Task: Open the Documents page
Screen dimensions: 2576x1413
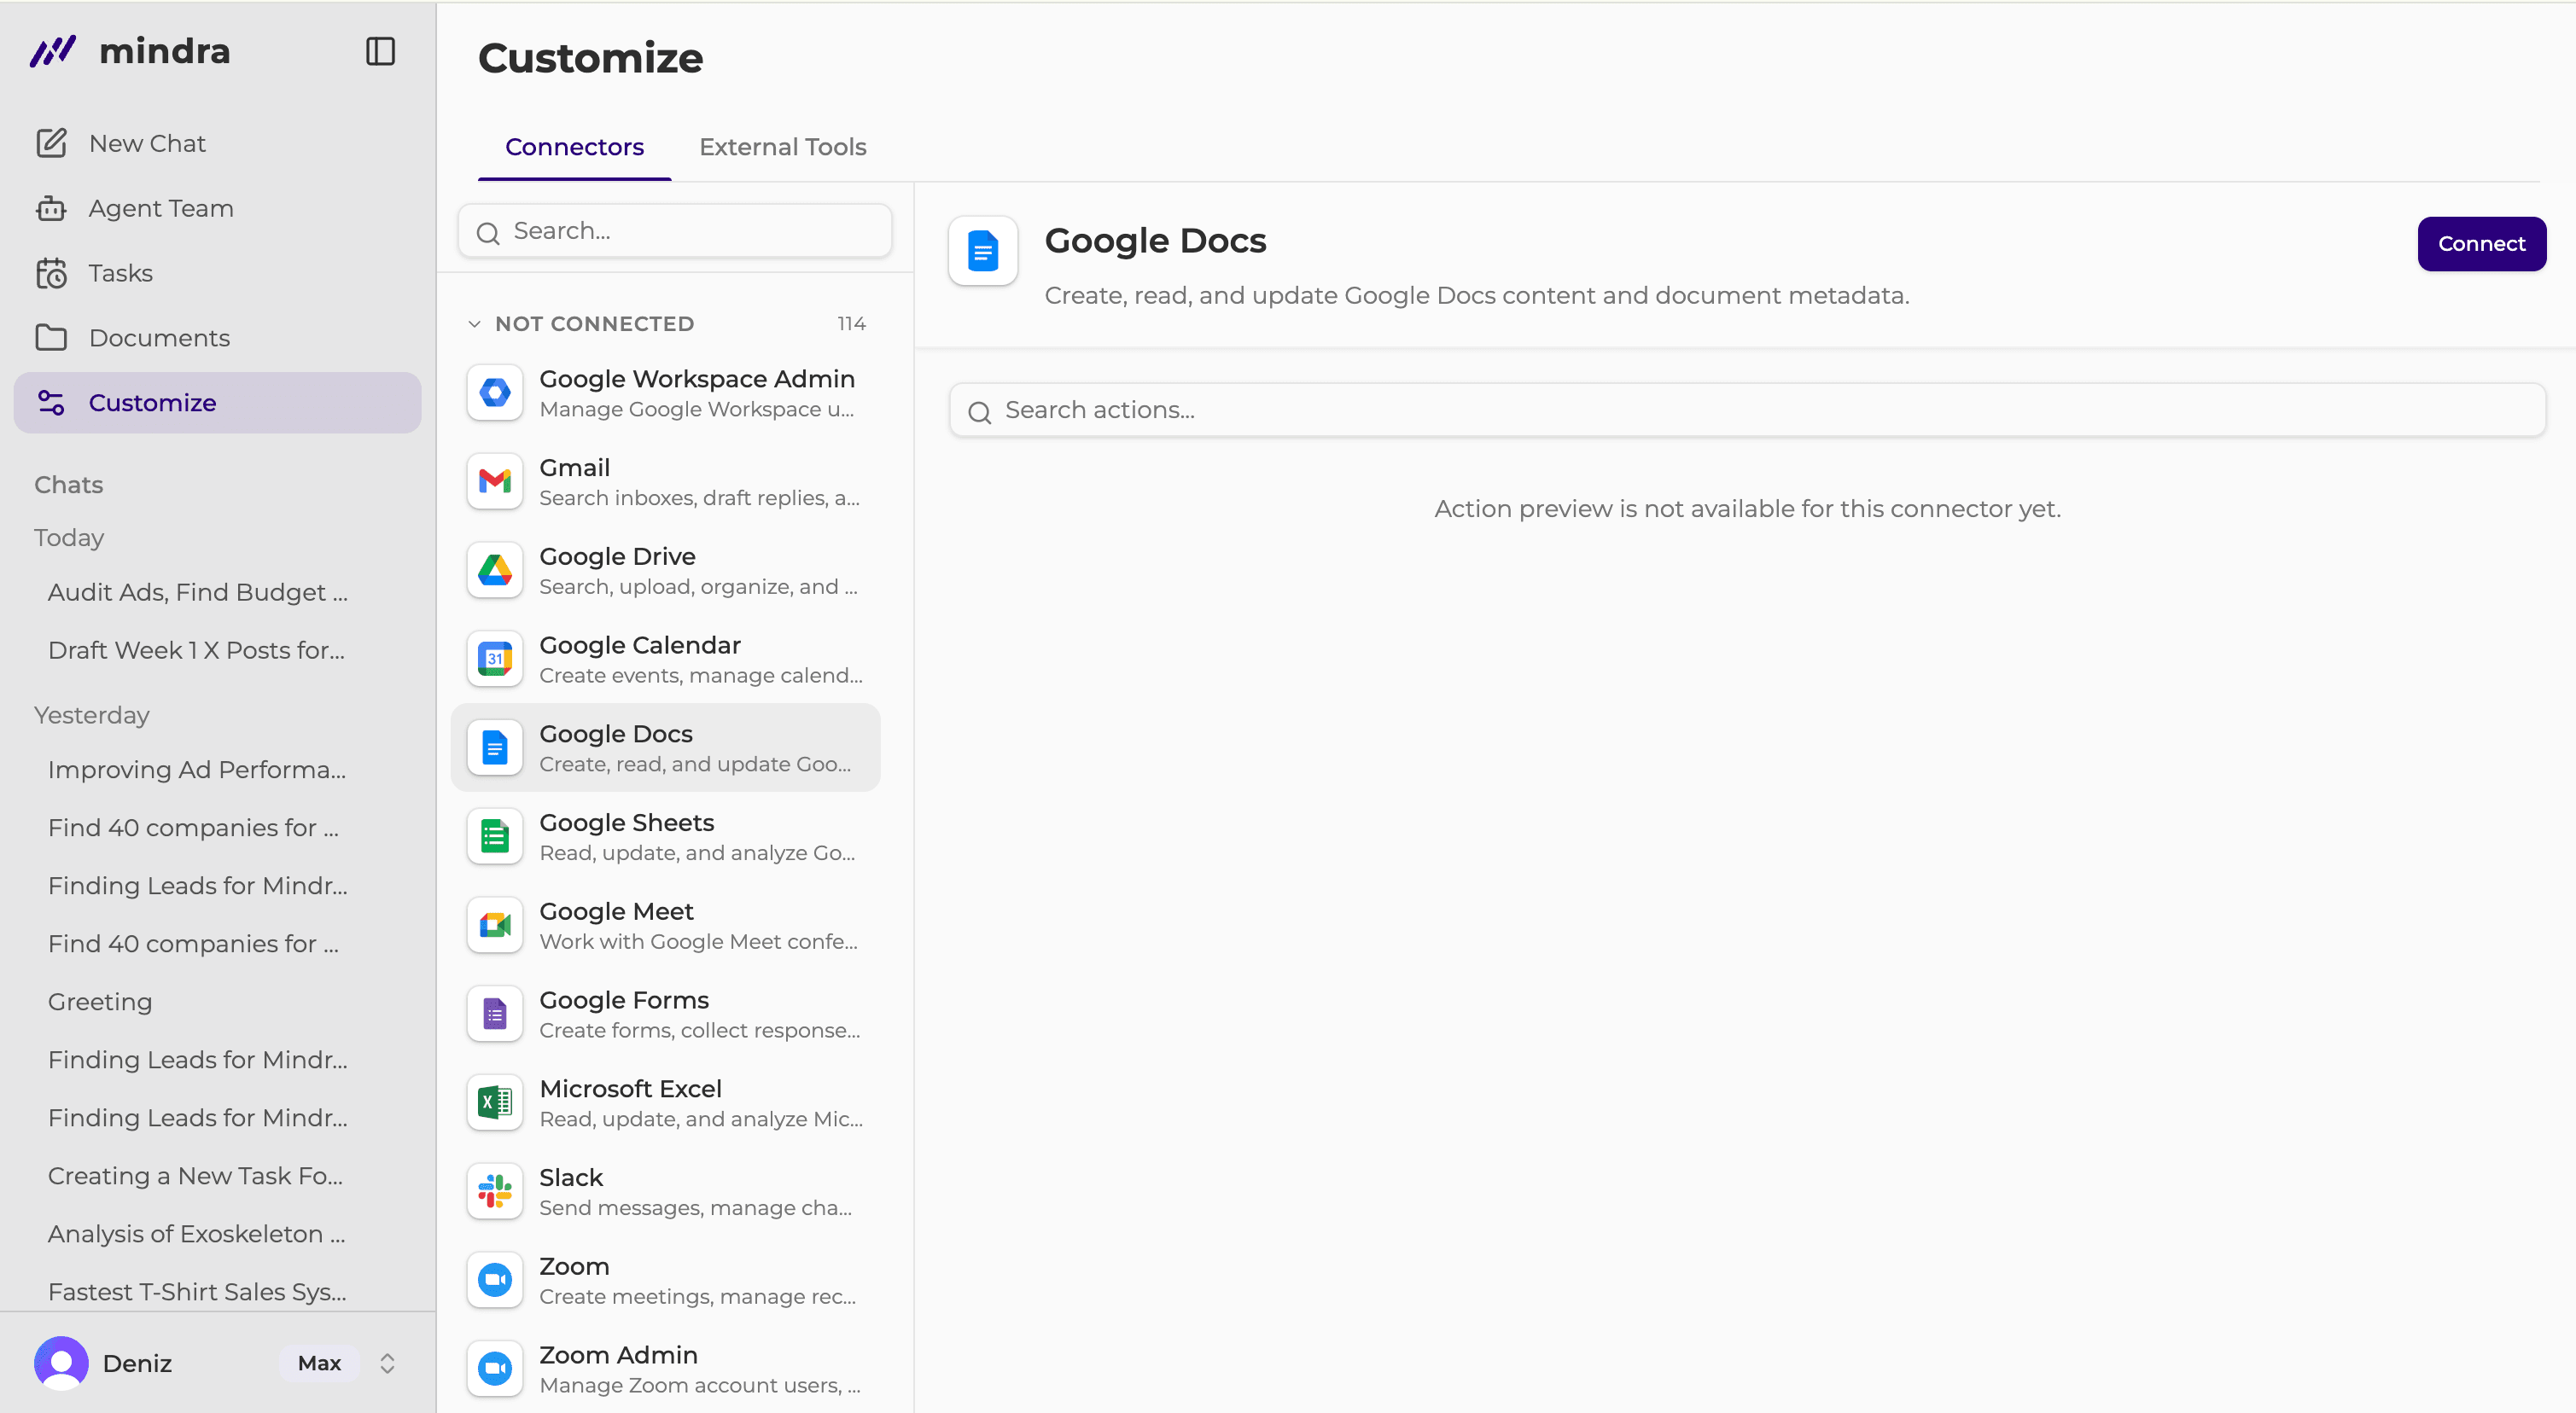Action: click(x=217, y=338)
